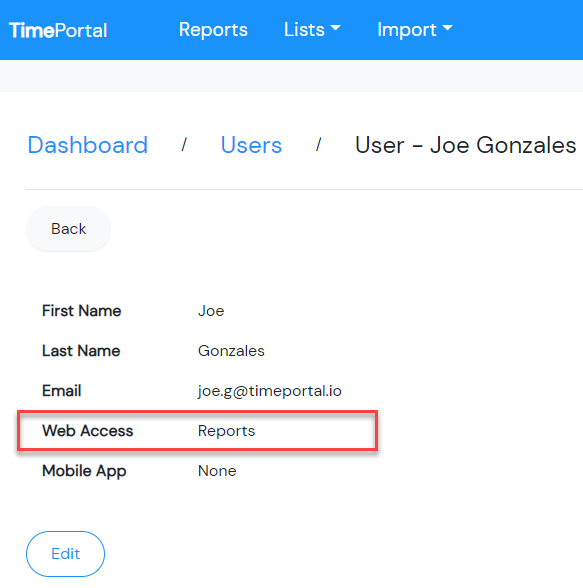The image size is (583, 588).
Task: Click the Email field label
Action: point(62,391)
